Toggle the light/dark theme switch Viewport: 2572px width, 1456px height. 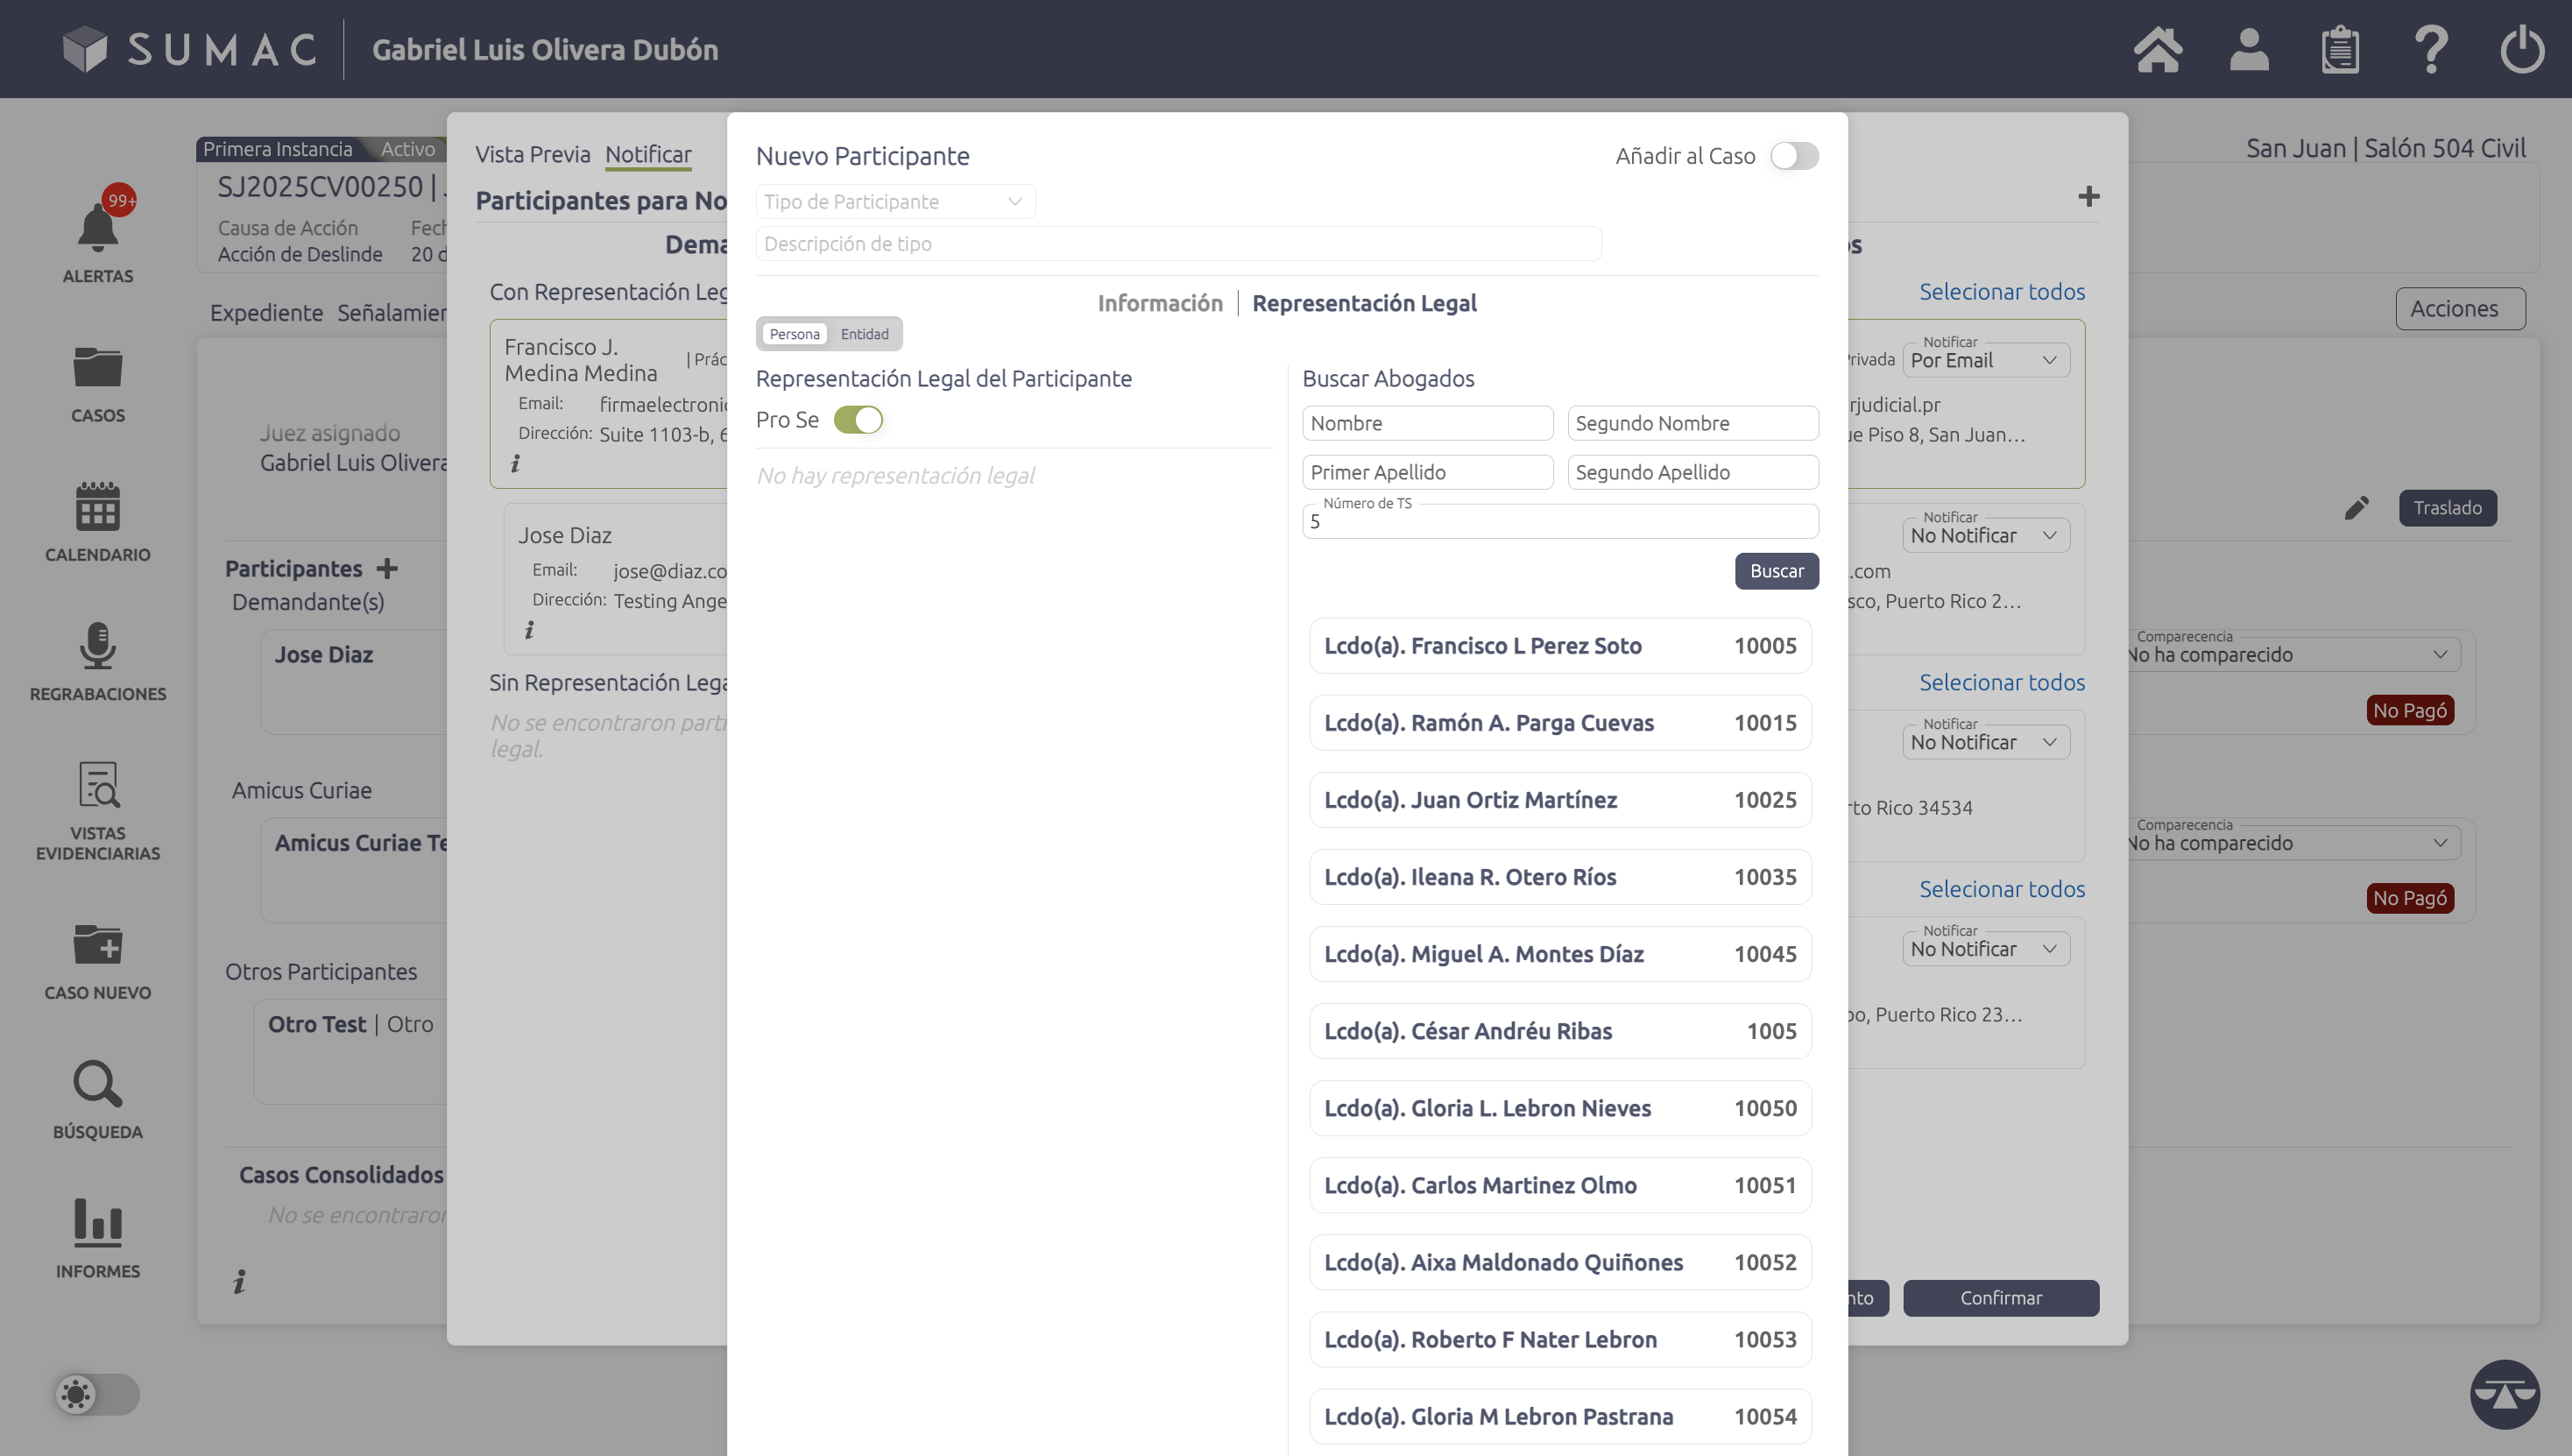pyautogui.click(x=97, y=1394)
